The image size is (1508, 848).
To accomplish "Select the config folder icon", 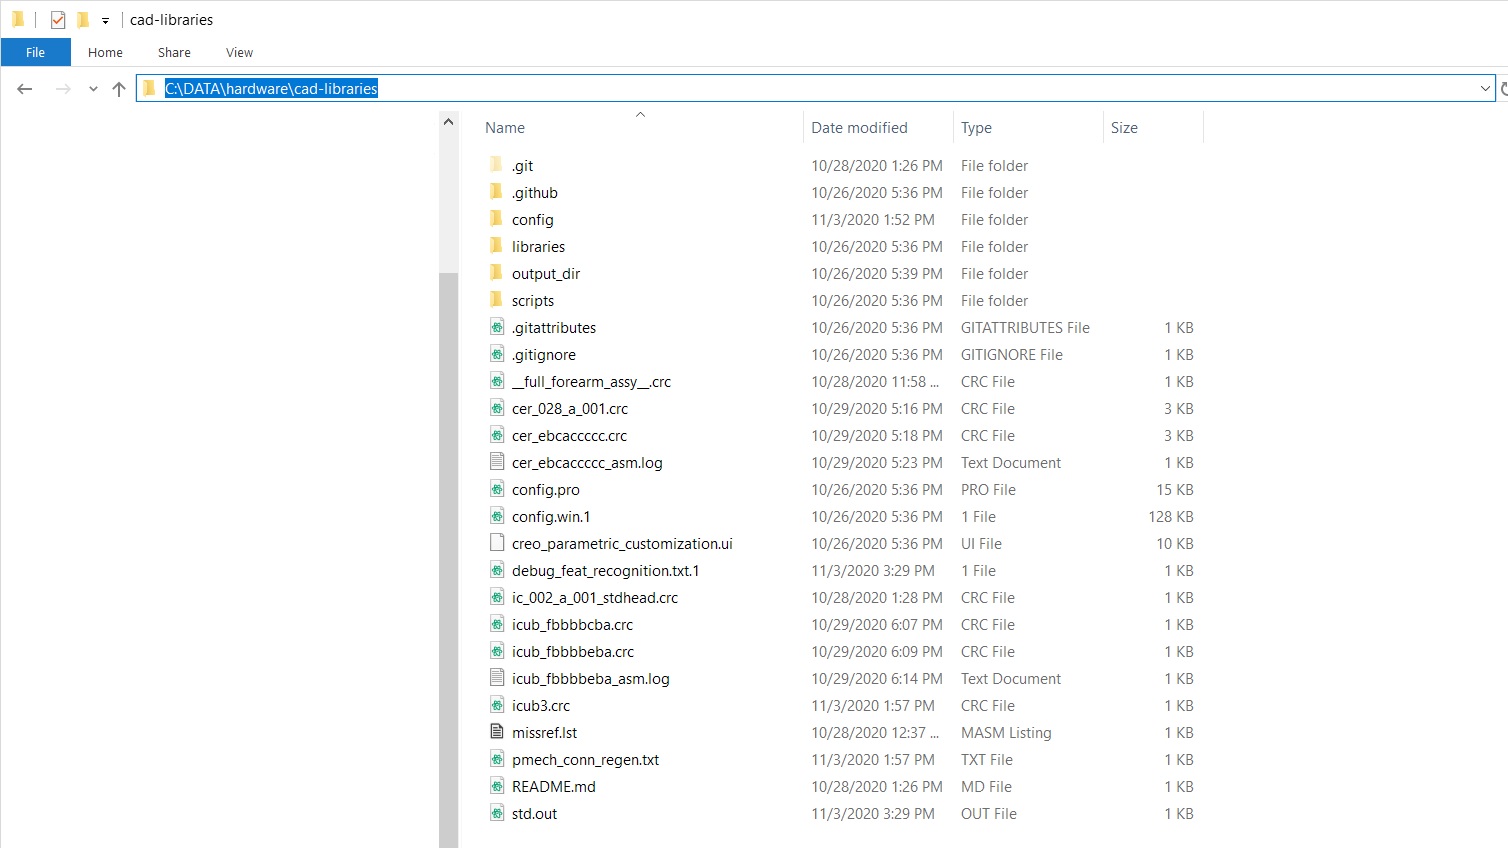I will 497,219.
